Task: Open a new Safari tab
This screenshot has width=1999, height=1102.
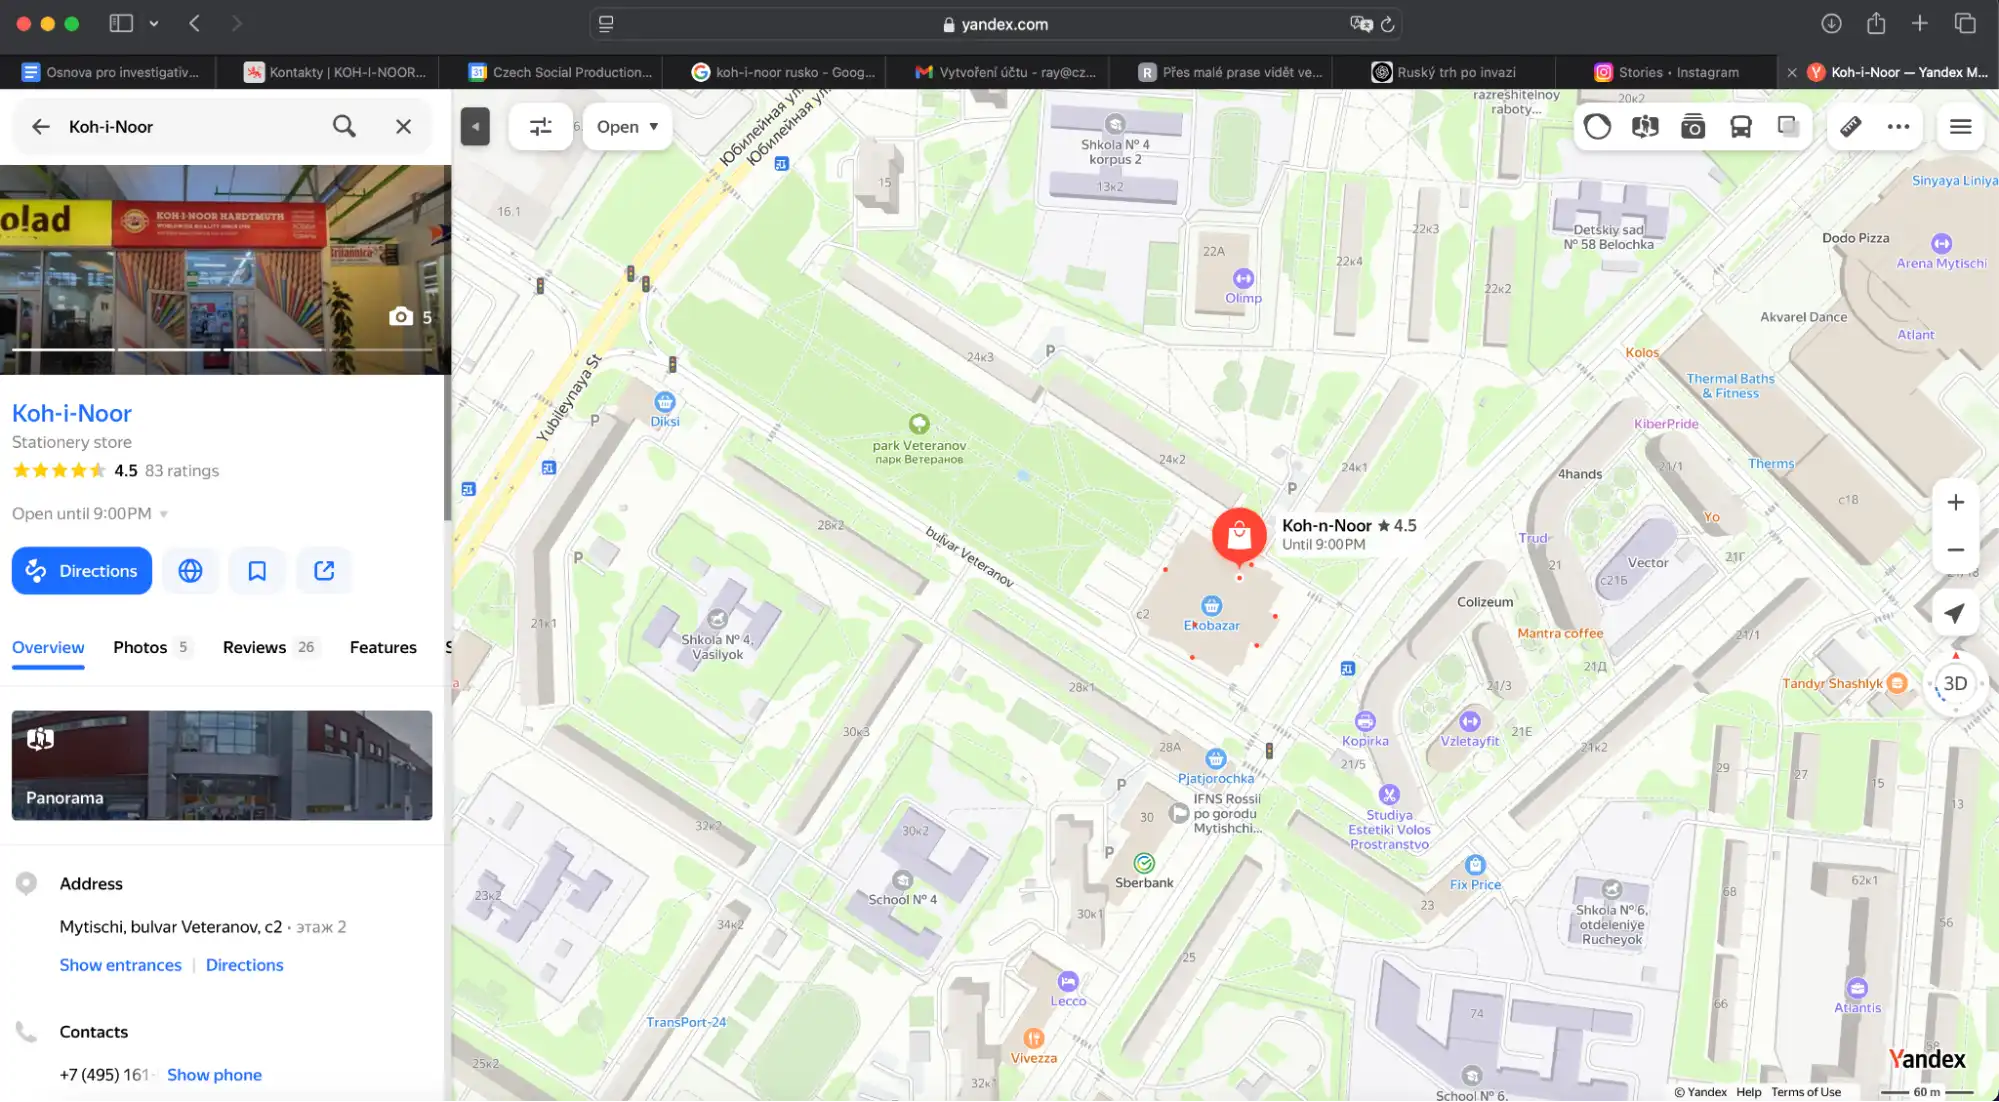Action: (1920, 23)
